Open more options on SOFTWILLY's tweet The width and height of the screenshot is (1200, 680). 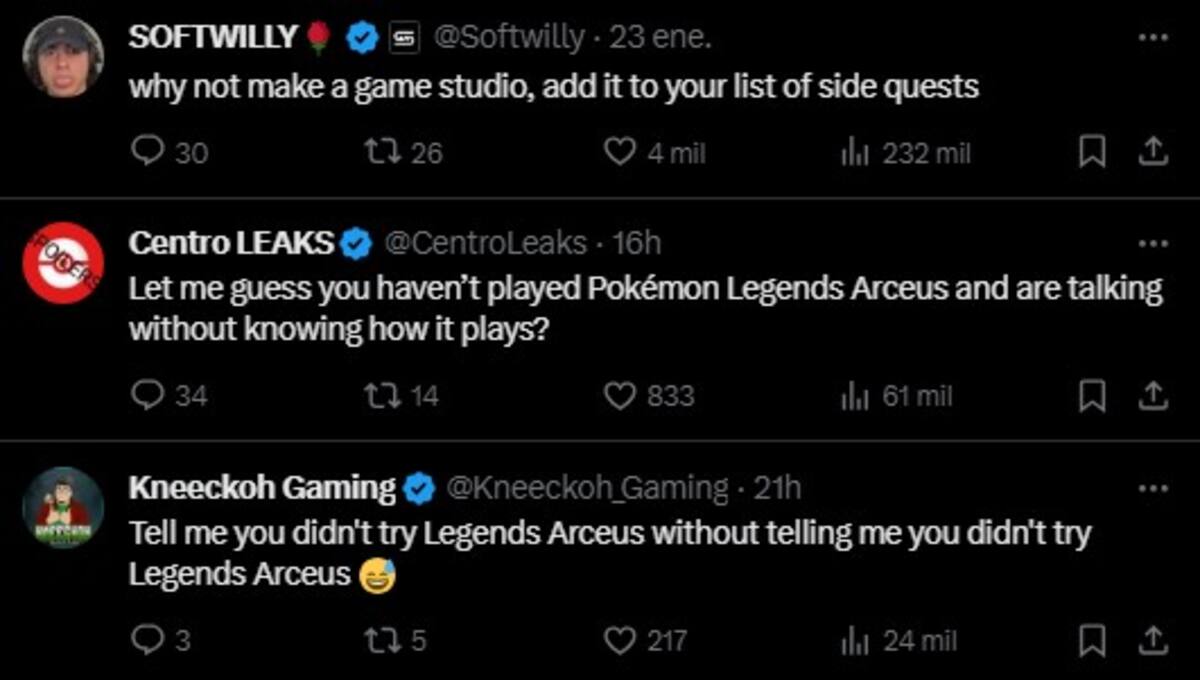point(1152,37)
